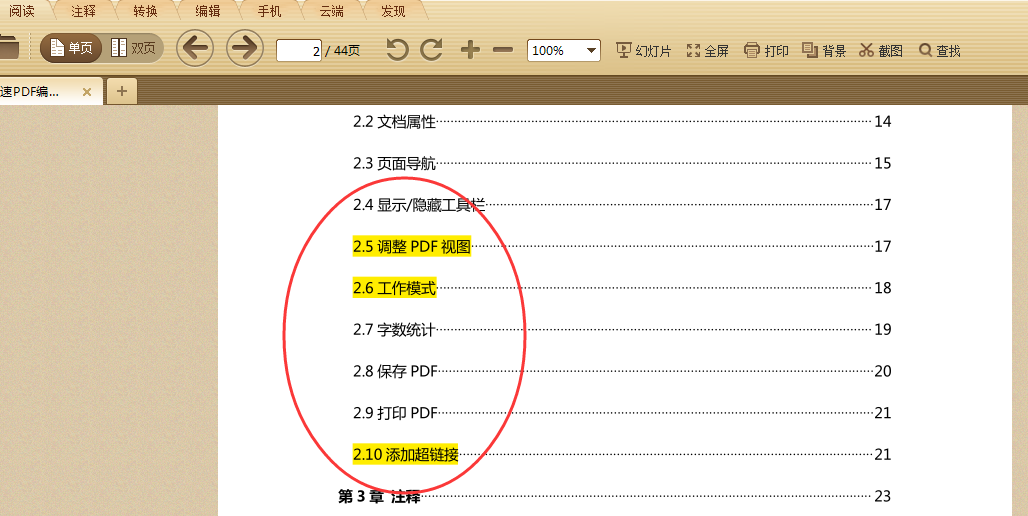The image size is (1028, 516).
Task: Open the 发现 tab
Action: pos(393,11)
